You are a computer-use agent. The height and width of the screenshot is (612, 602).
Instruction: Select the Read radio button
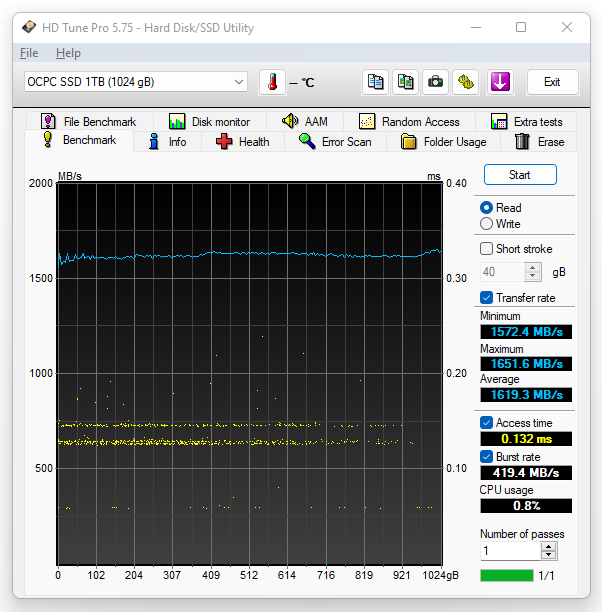click(486, 208)
